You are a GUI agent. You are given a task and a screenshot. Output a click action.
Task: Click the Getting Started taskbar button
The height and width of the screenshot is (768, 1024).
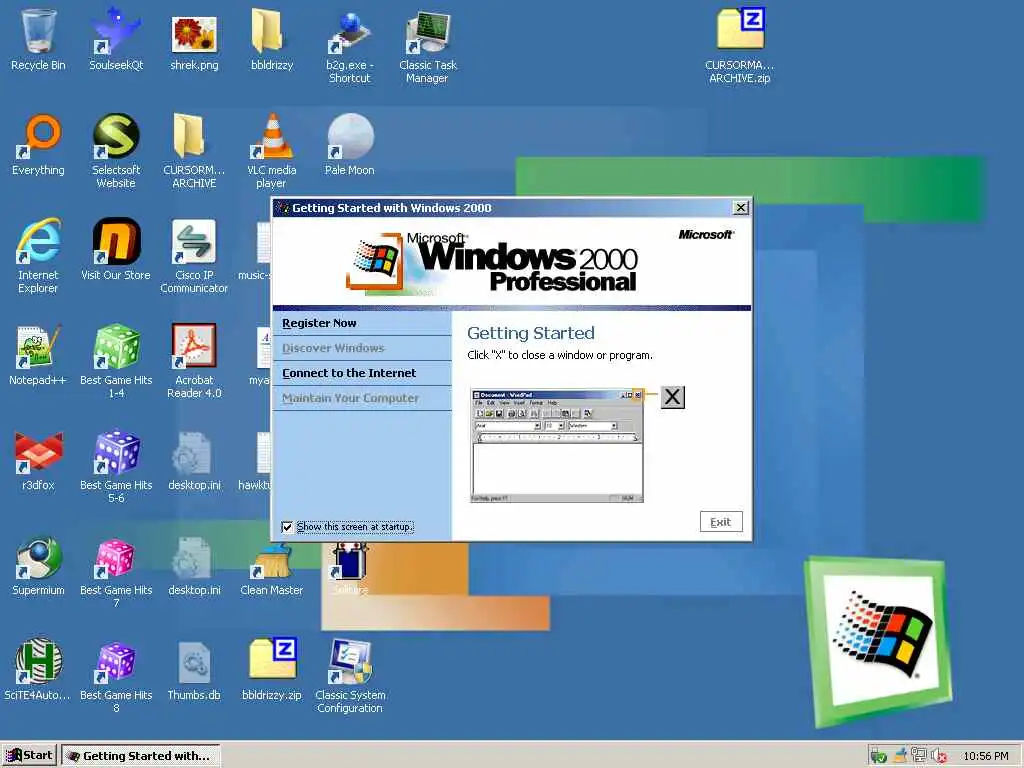click(x=140, y=756)
